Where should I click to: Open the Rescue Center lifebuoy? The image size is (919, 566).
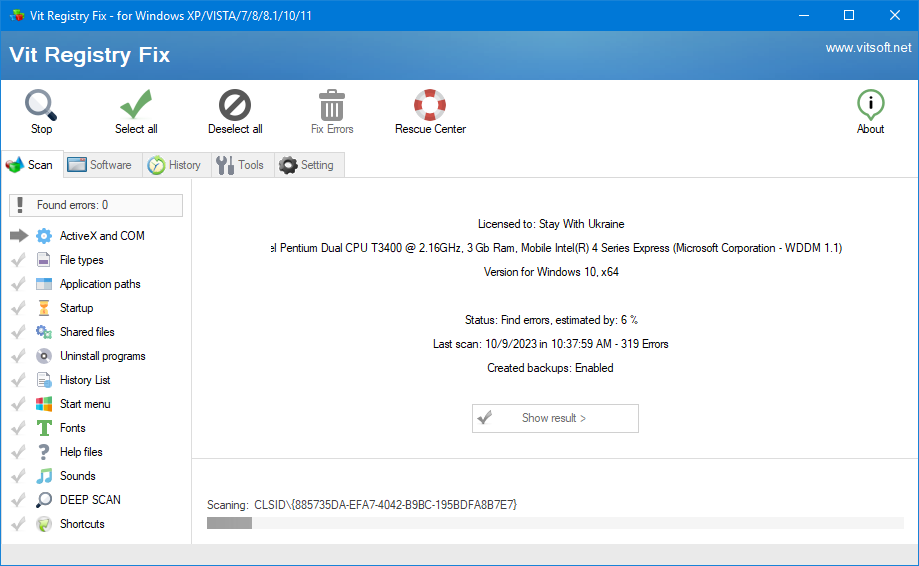pyautogui.click(x=430, y=105)
